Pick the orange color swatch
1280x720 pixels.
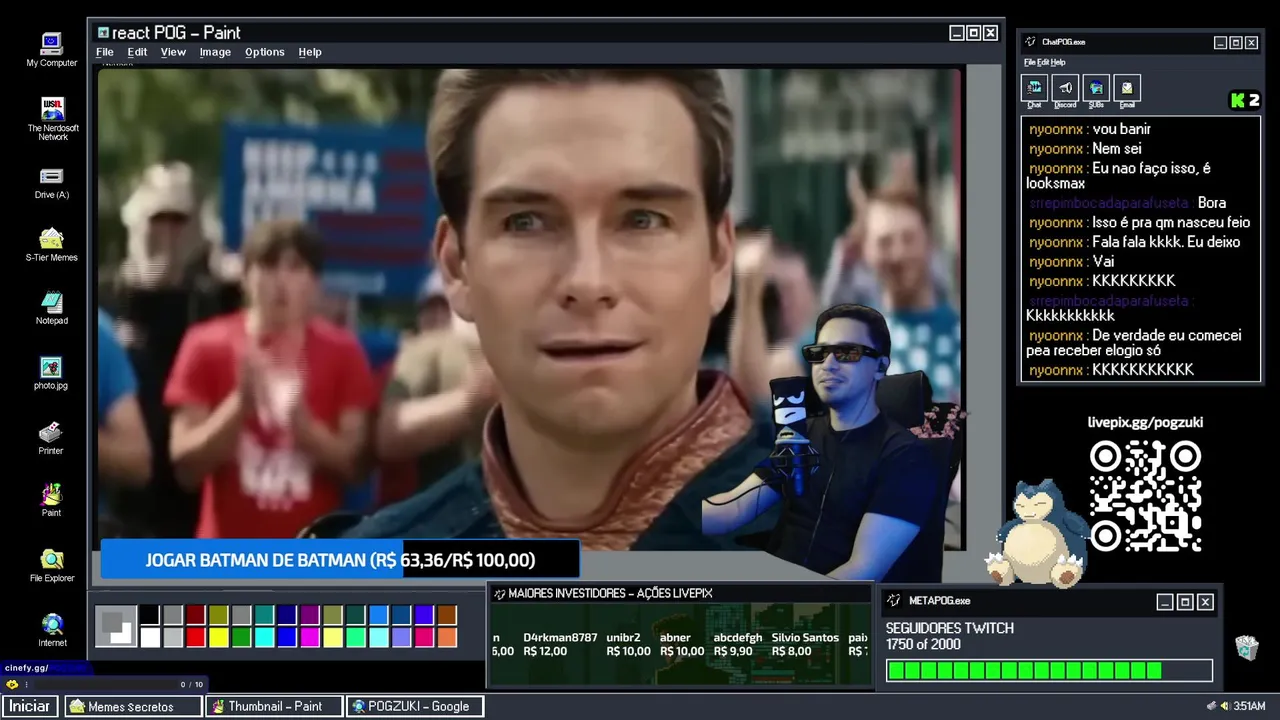pos(447,637)
